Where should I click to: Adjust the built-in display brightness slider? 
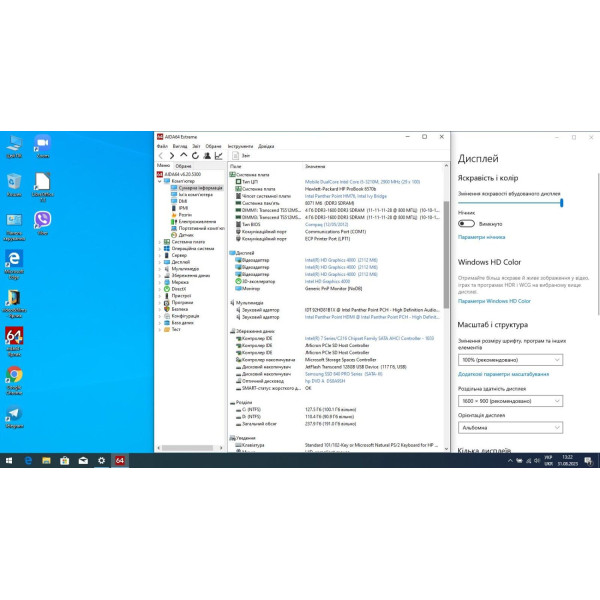click(x=510, y=203)
